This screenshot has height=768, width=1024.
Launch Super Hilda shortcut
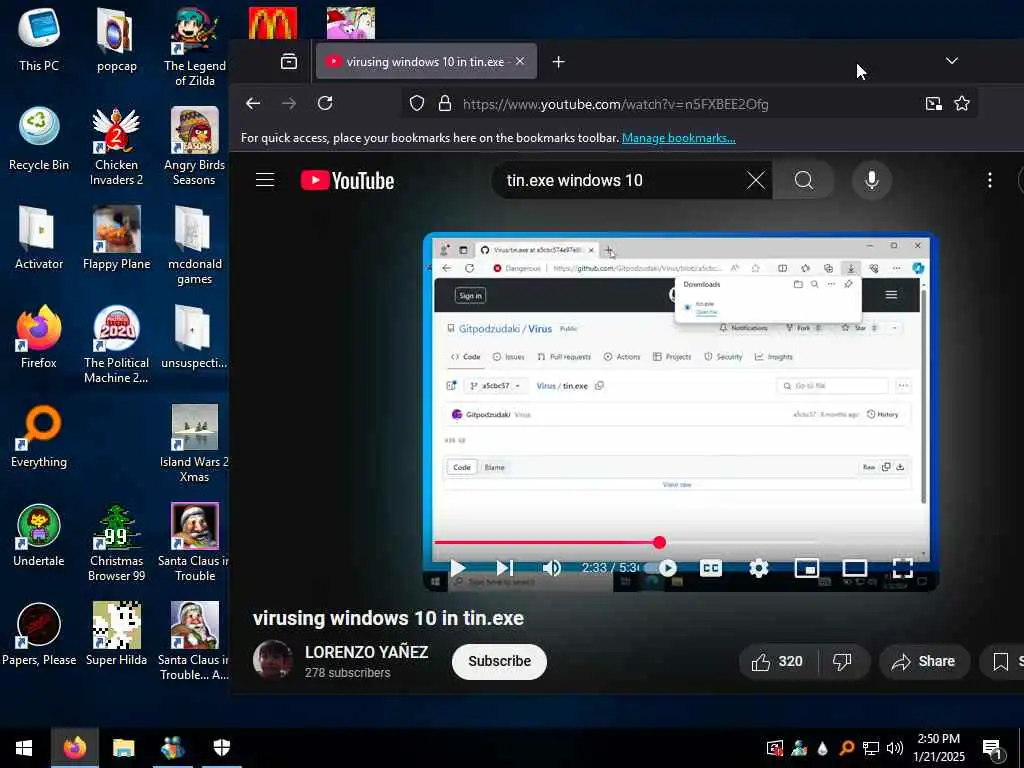pyautogui.click(x=116, y=635)
